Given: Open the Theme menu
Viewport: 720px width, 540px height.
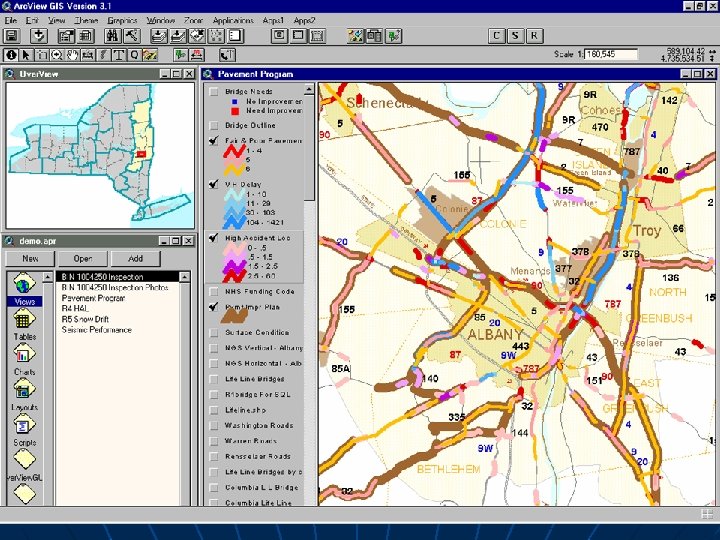Looking at the screenshot, I should click(86, 20).
